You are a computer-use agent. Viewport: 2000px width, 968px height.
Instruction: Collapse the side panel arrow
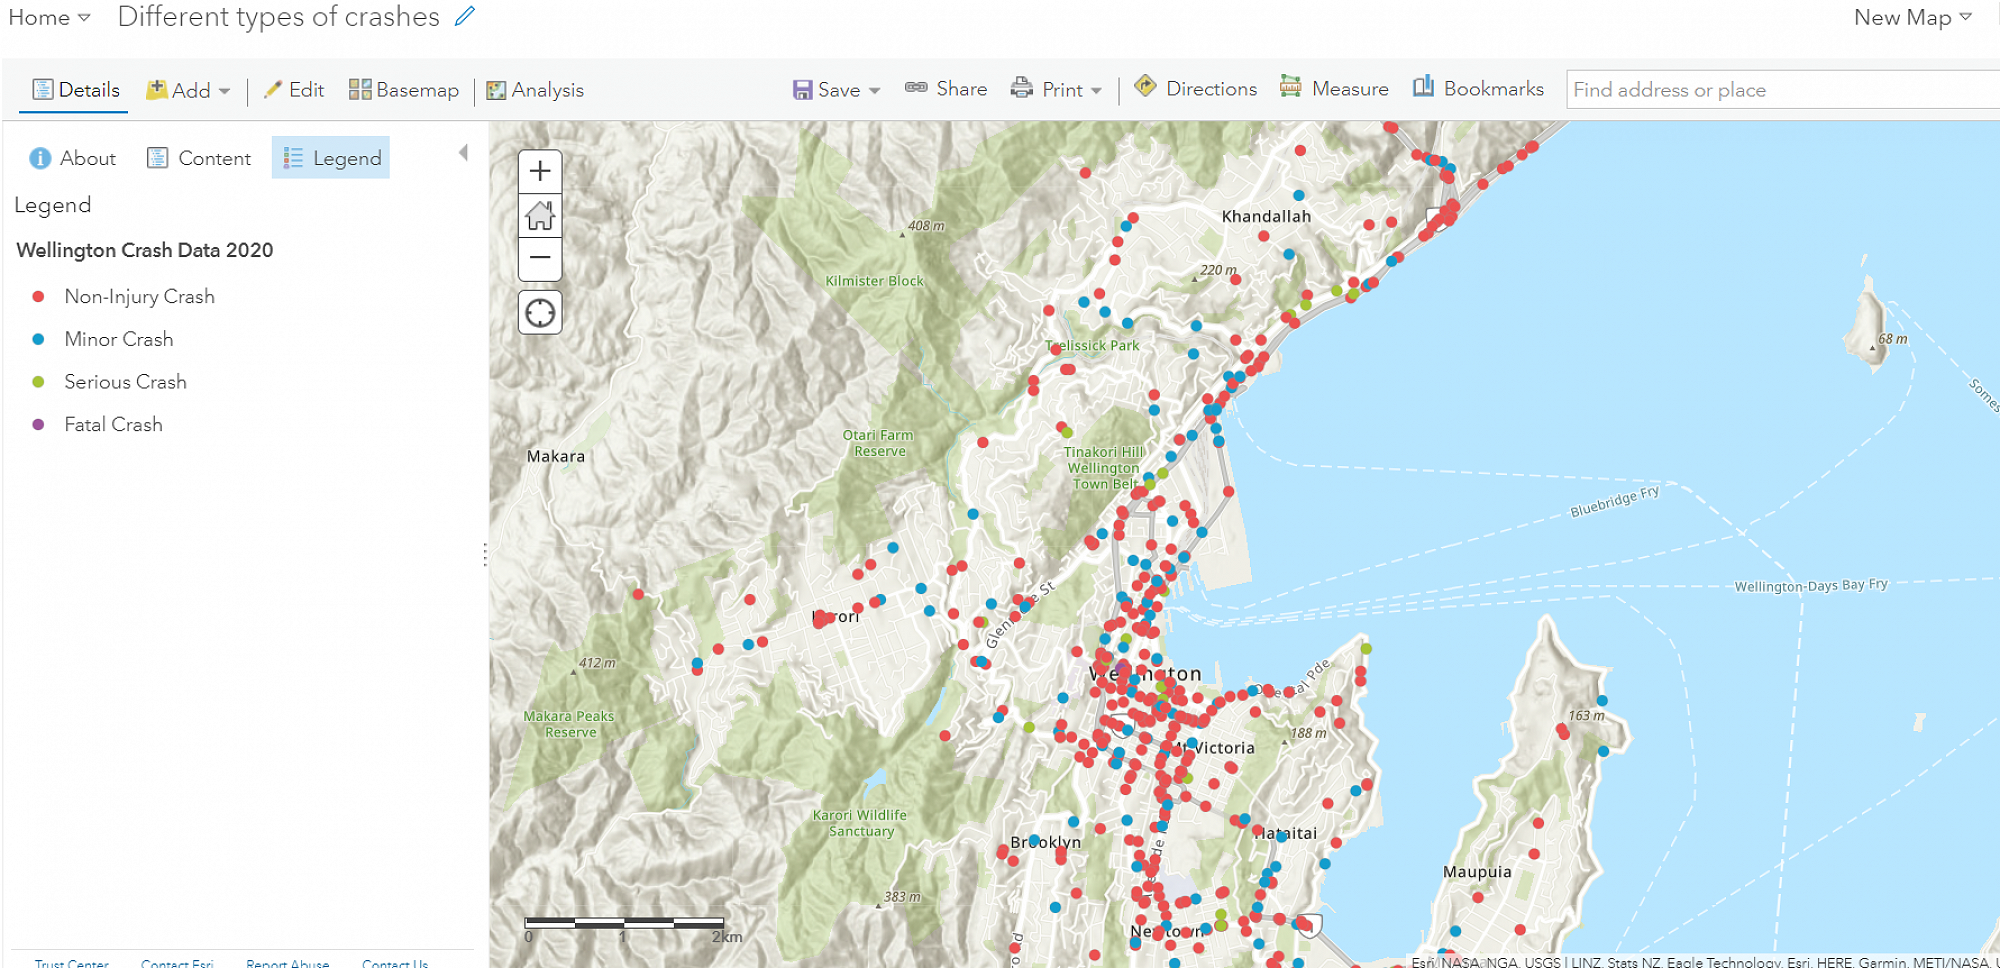click(x=463, y=153)
